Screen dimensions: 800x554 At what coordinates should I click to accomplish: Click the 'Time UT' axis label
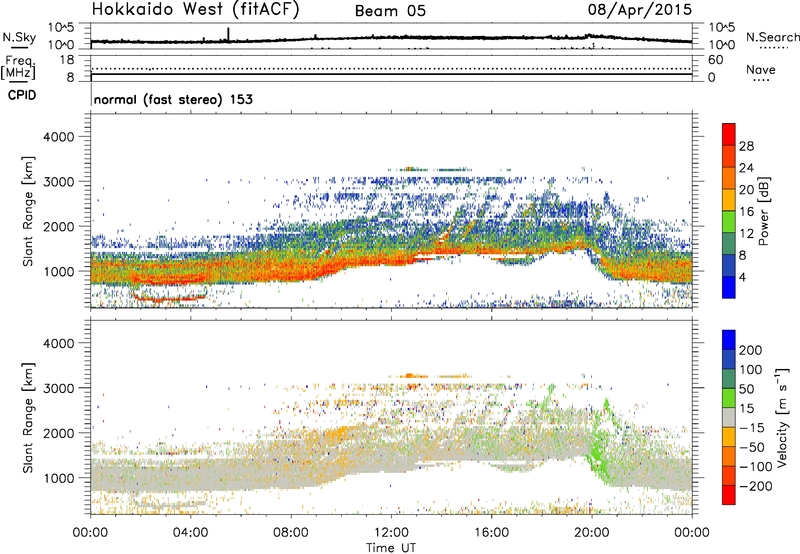(391, 548)
